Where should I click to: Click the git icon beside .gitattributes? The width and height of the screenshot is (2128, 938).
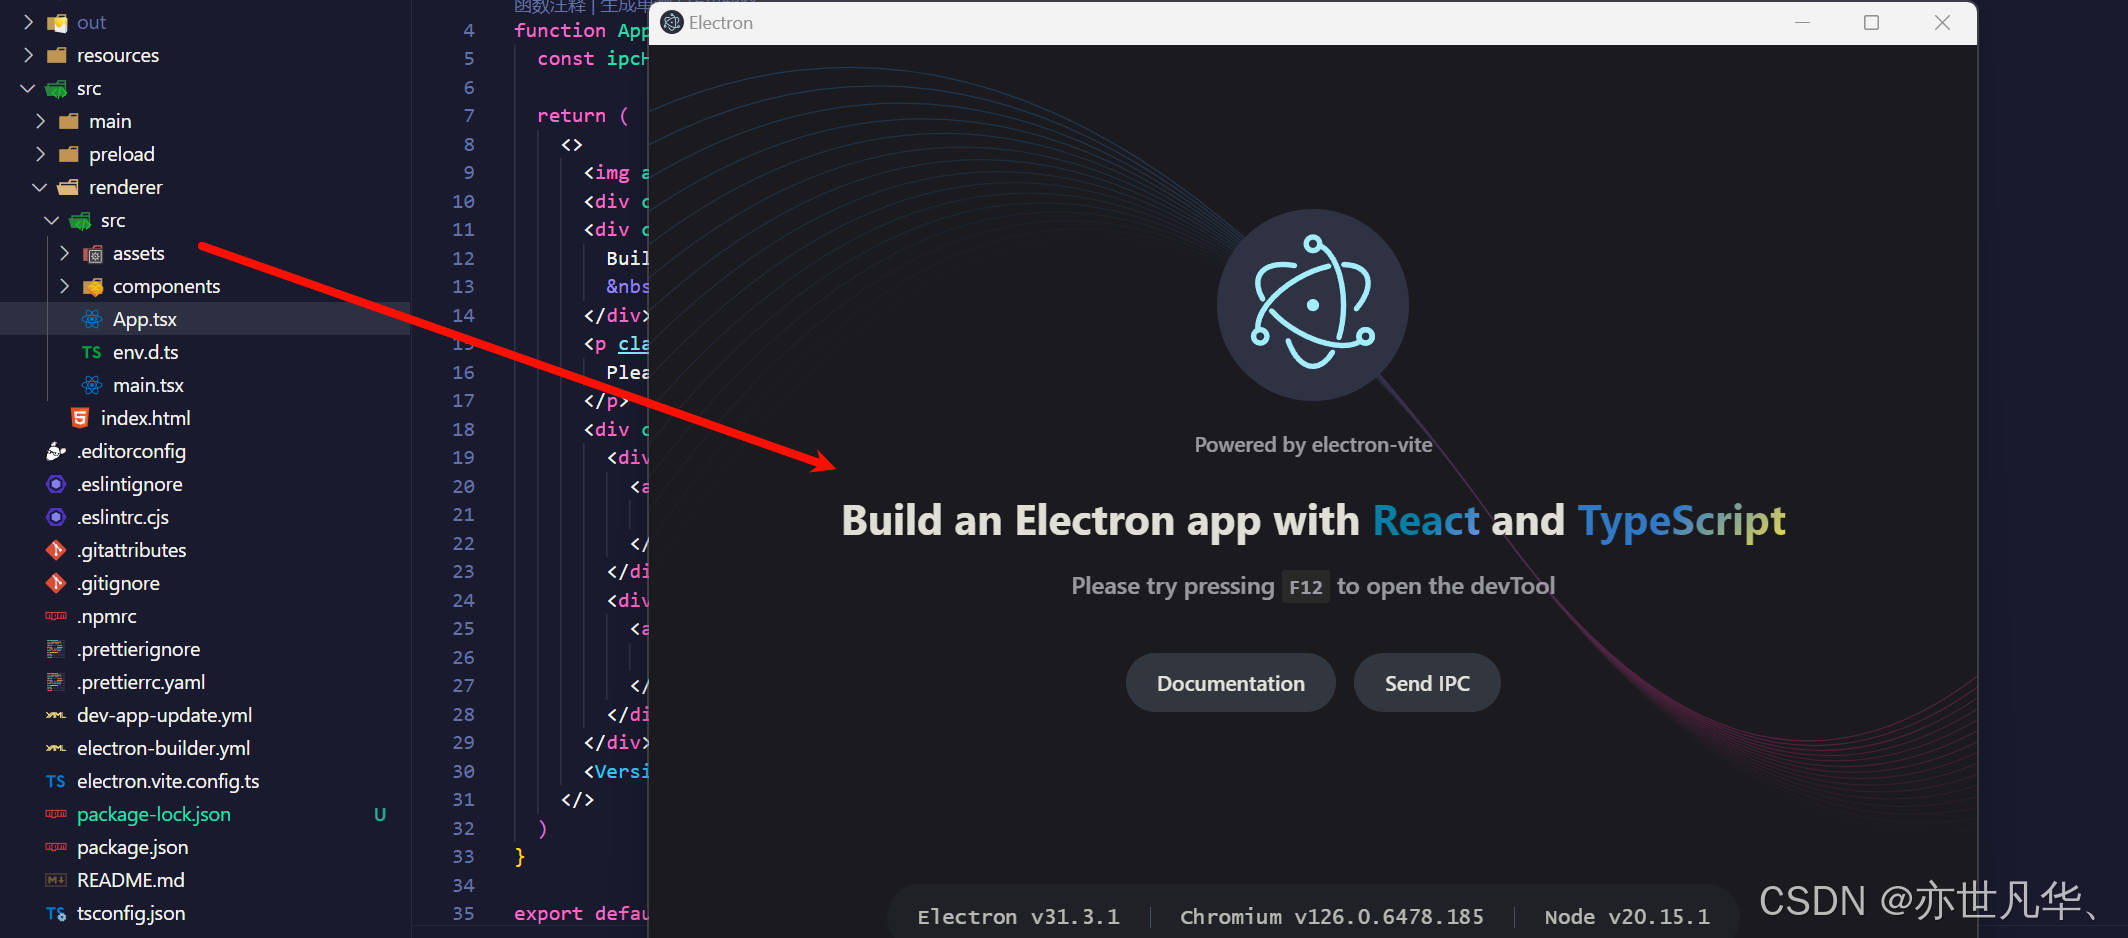pyautogui.click(x=56, y=550)
